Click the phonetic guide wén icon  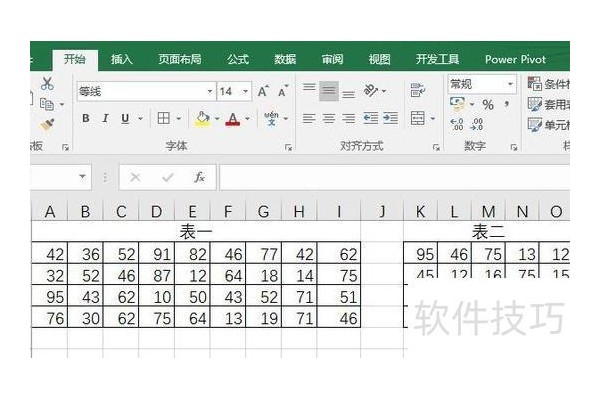(x=271, y=118)
